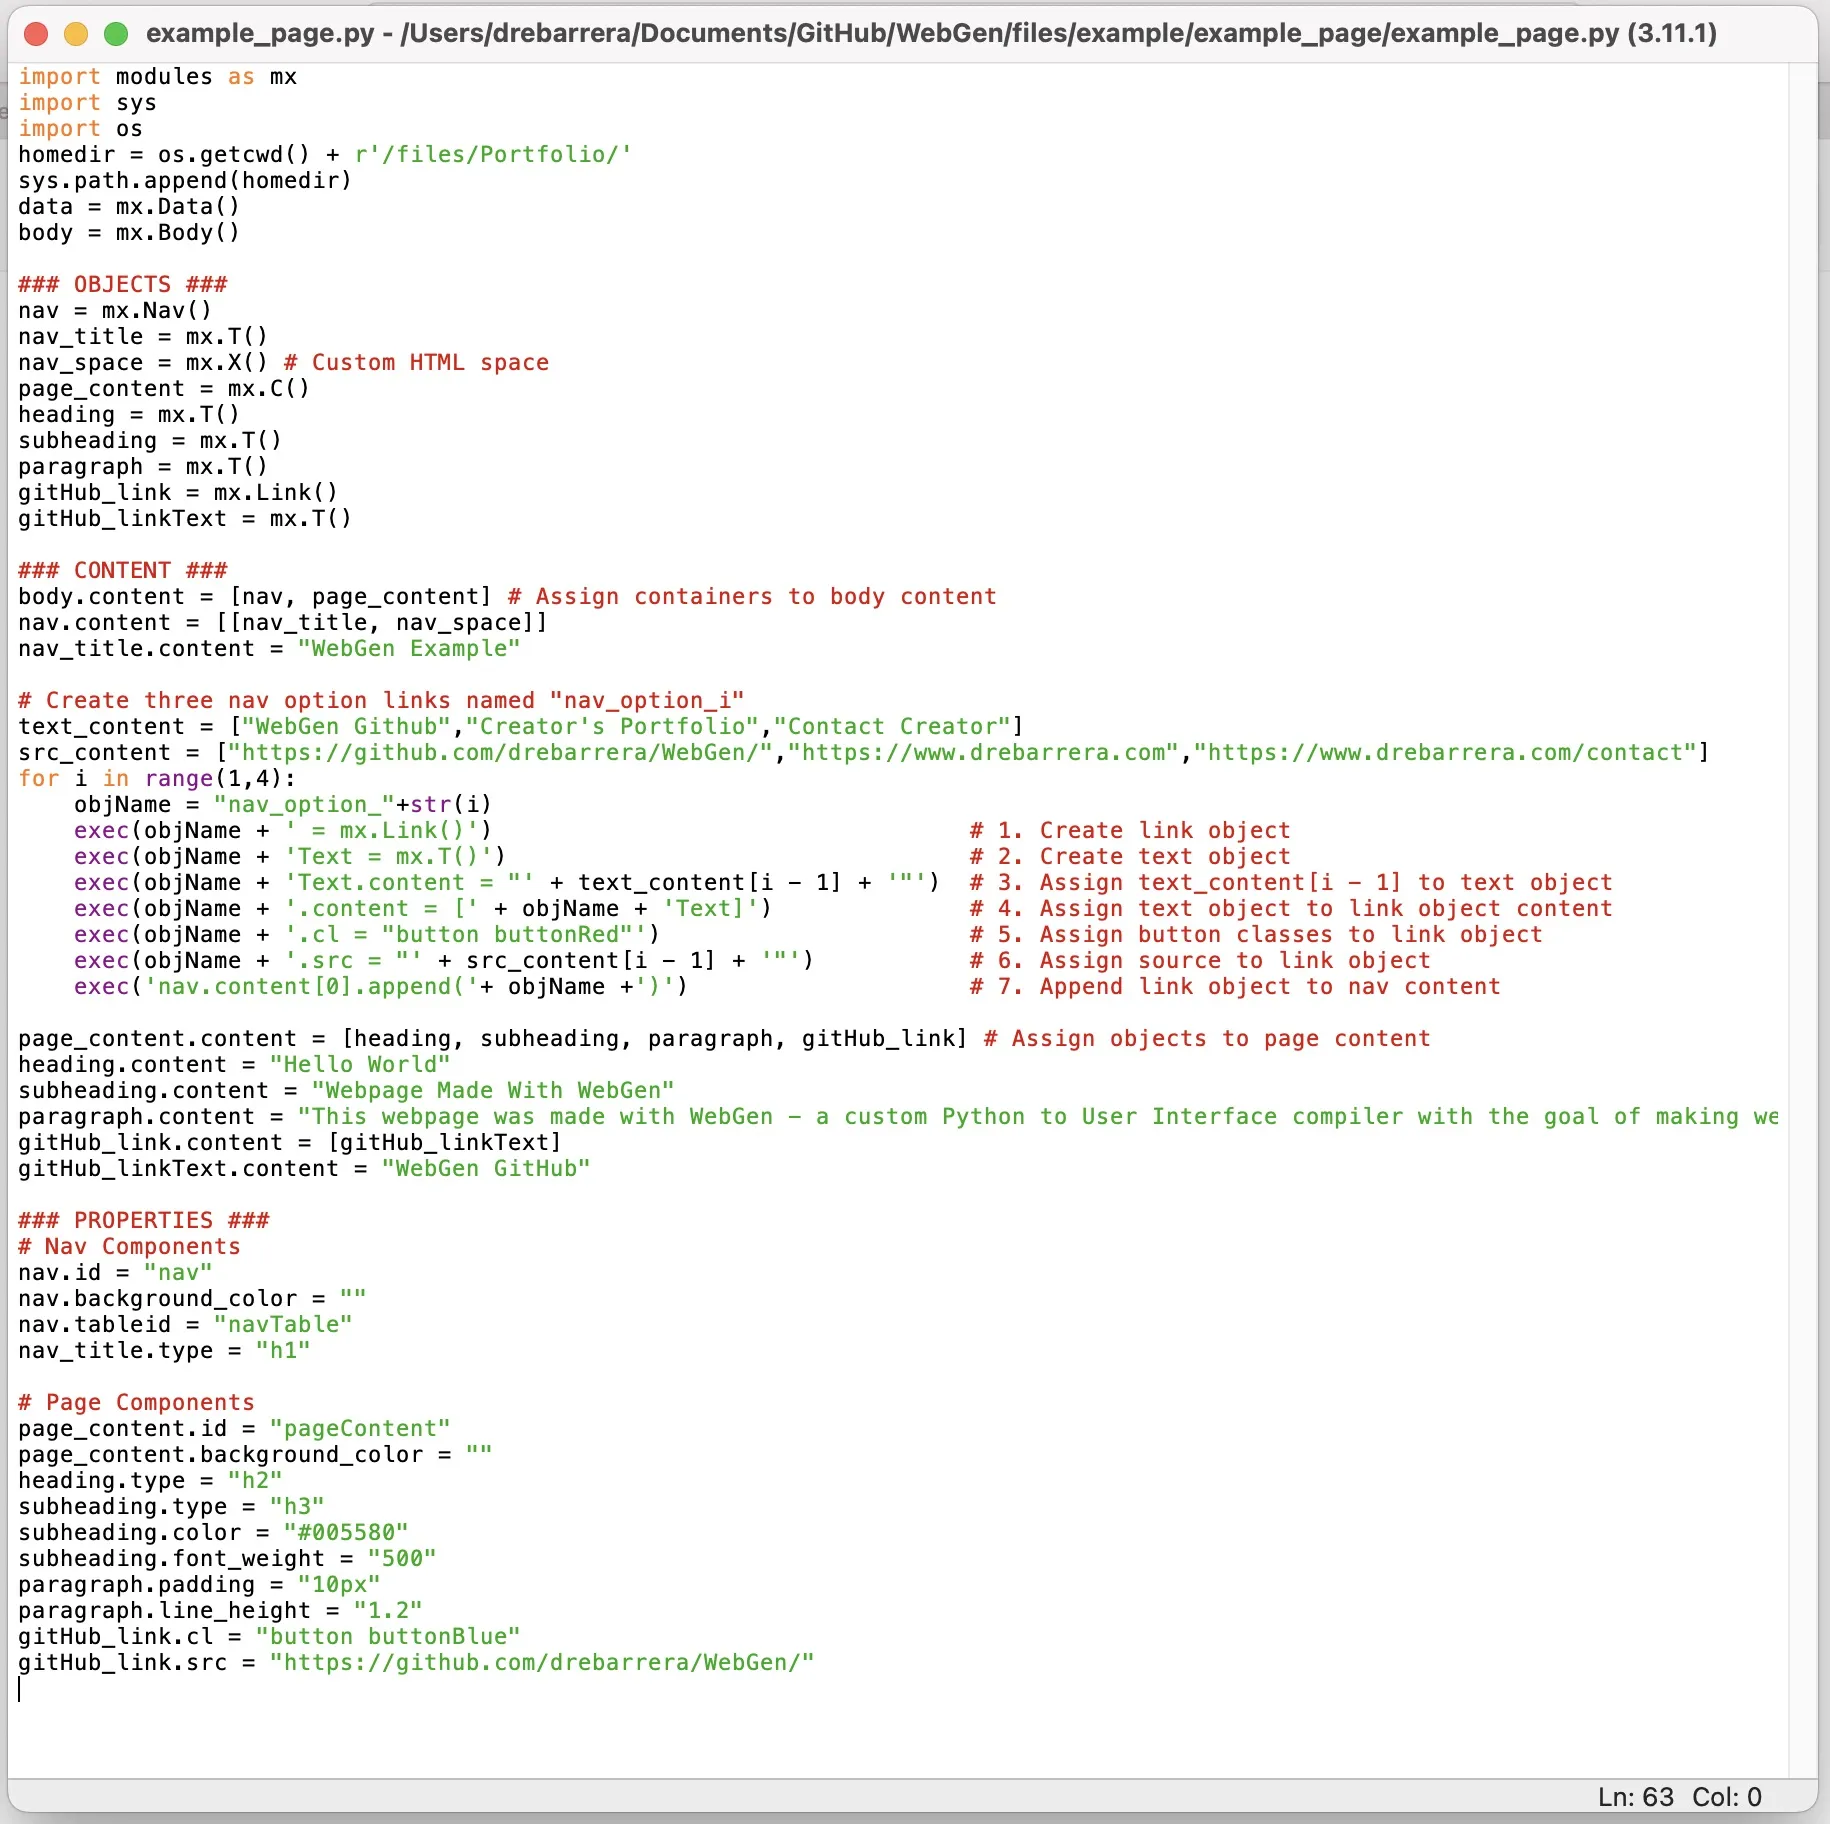Screen dimensions: 1830x1824
Task: Click the vertical scrollbar on the right
Action: [x=1802, y=900]
